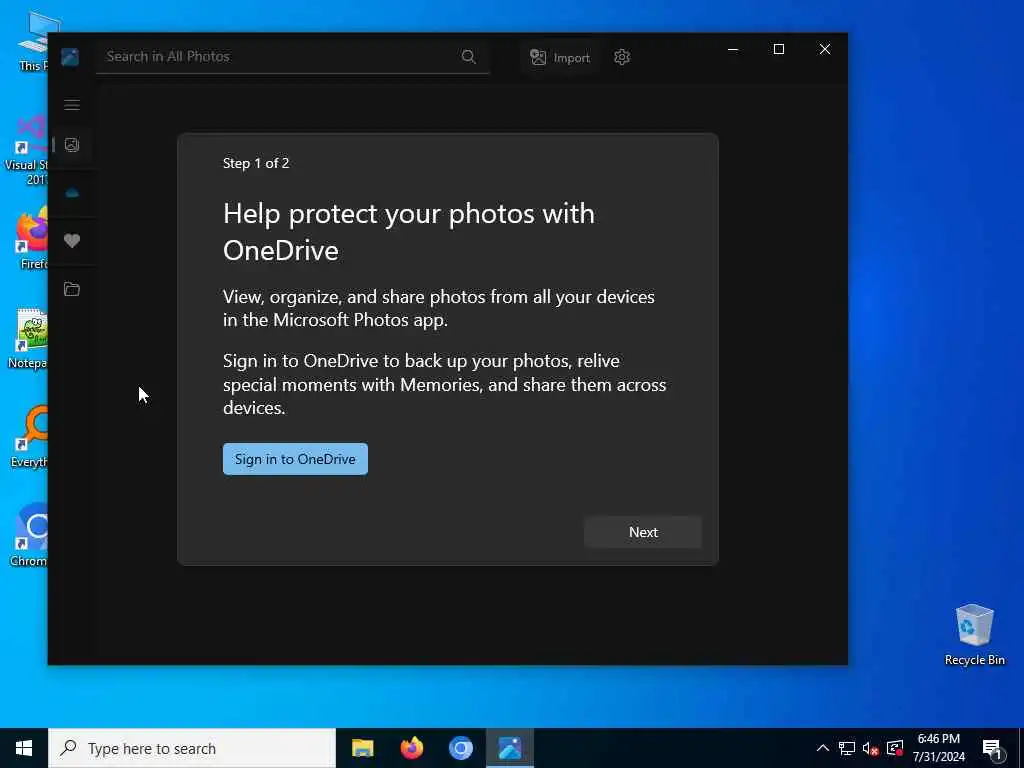Click the search magnifier icon in Photos
Screen dimensions: 1024x768
pos(468,57)
